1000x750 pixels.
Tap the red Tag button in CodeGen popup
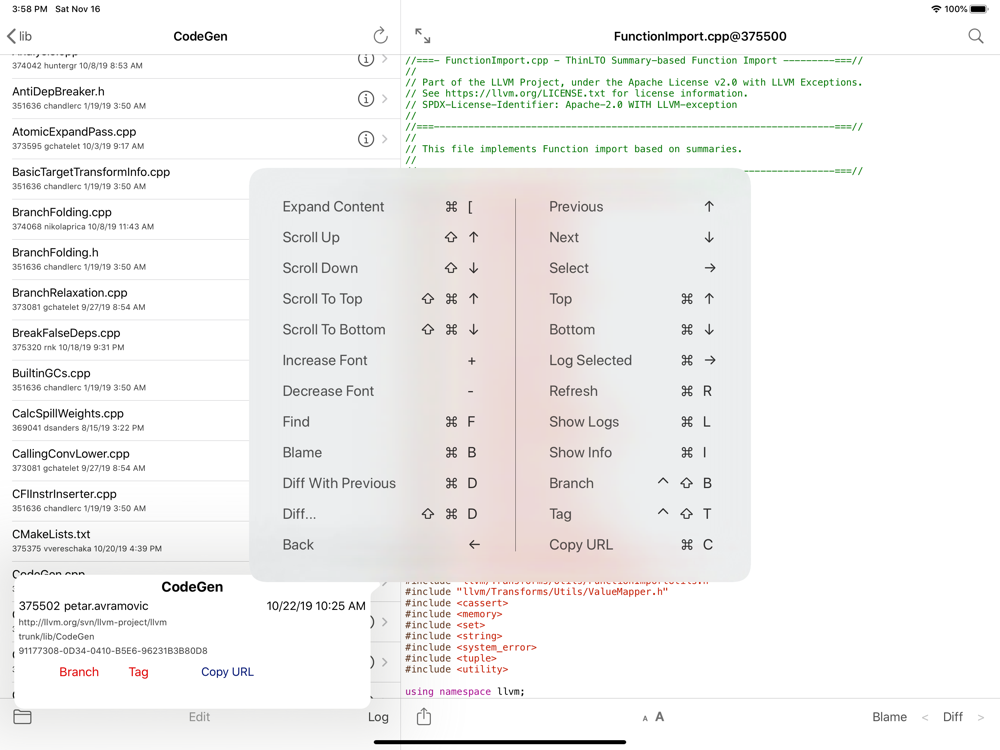138,672
